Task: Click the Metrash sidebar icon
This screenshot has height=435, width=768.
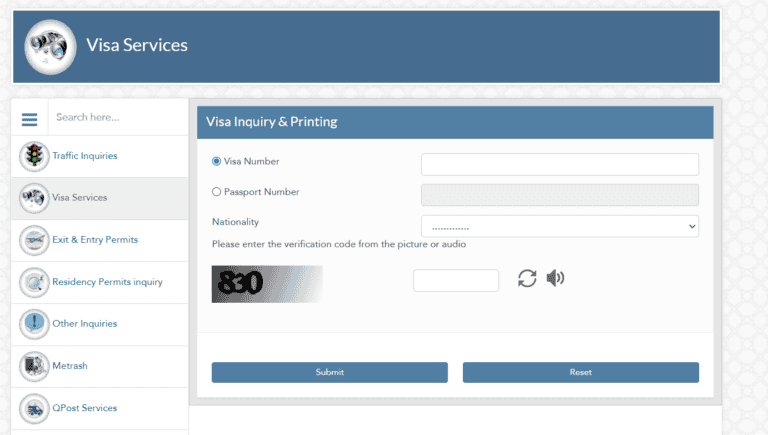Action: click(34, 366)
